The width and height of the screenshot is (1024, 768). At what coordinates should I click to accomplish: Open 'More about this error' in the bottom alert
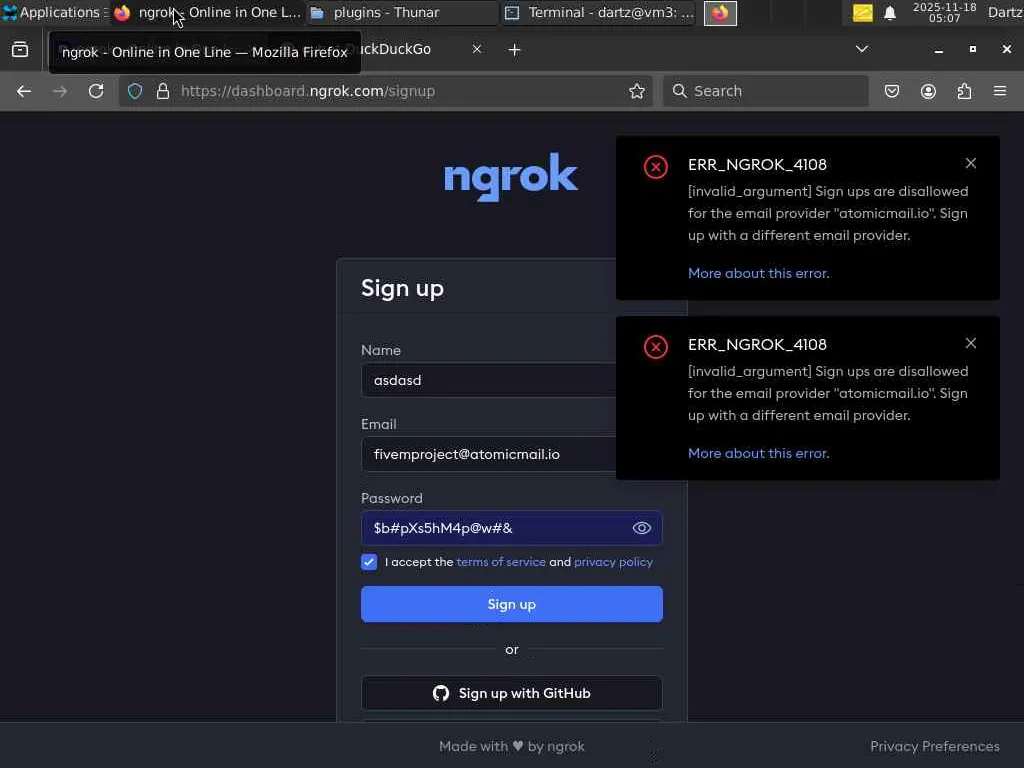coord(758,454)
